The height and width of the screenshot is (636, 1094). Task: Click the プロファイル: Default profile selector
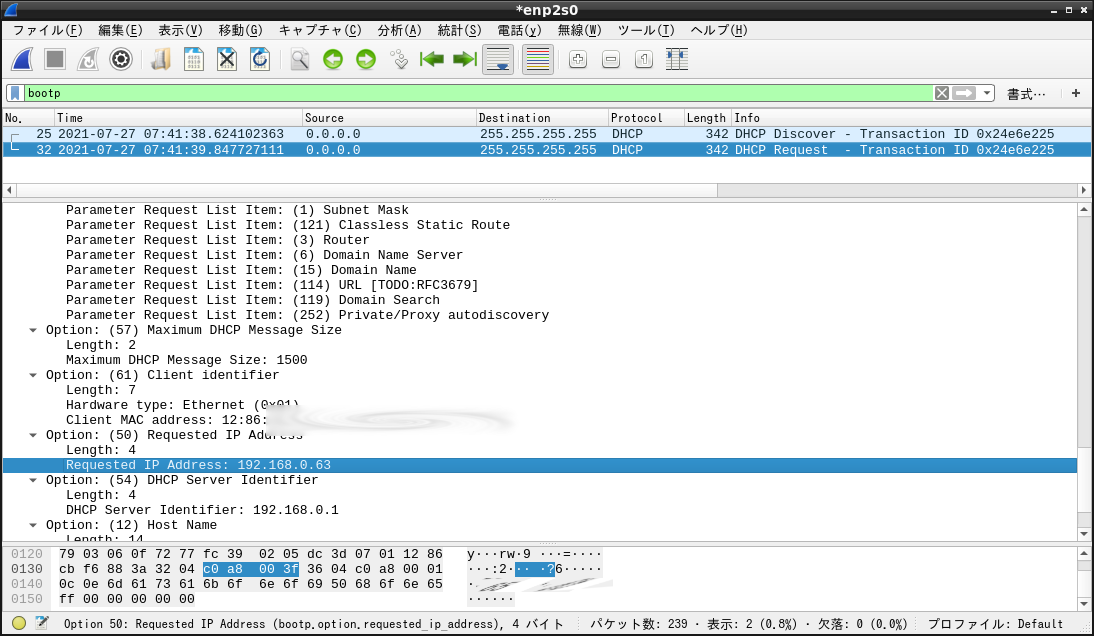pyautogui.click(x=995, y=624)
